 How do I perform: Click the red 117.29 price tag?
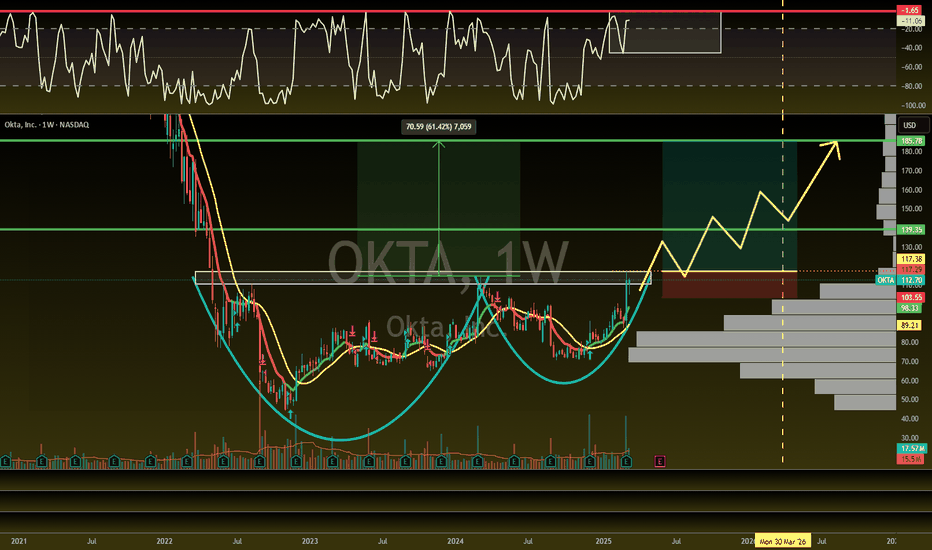click(x=911, y=269)
